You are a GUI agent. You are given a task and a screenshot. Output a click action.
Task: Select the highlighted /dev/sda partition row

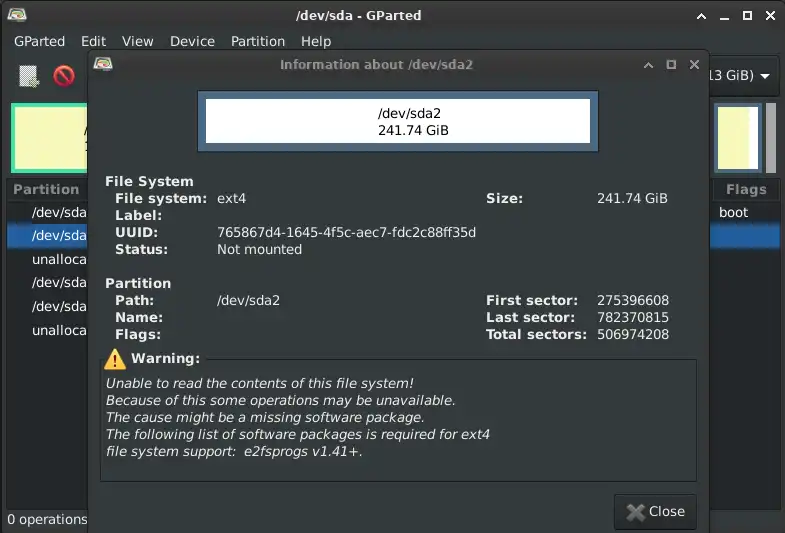tap(48, 235)
